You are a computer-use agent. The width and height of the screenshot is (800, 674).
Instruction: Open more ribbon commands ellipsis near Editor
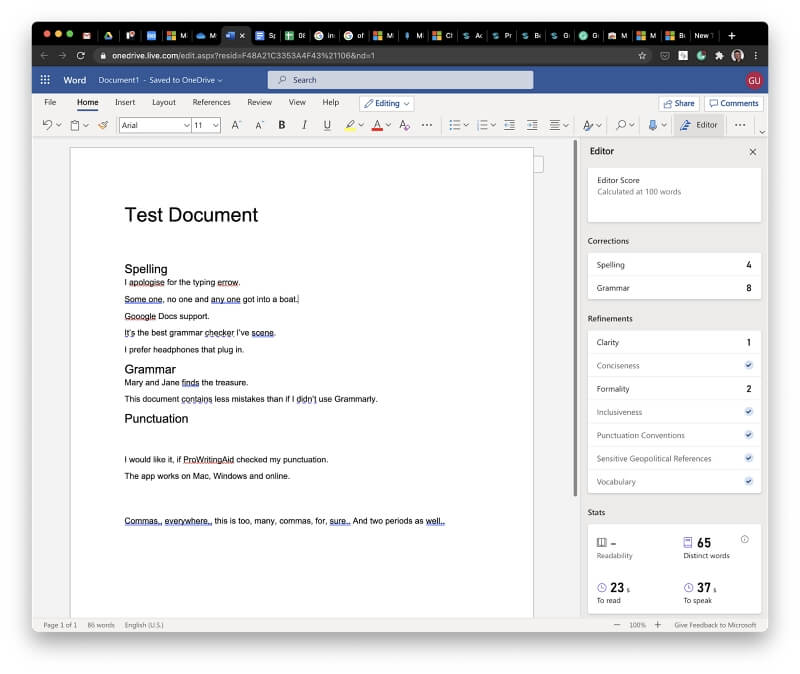pos(740,125)
